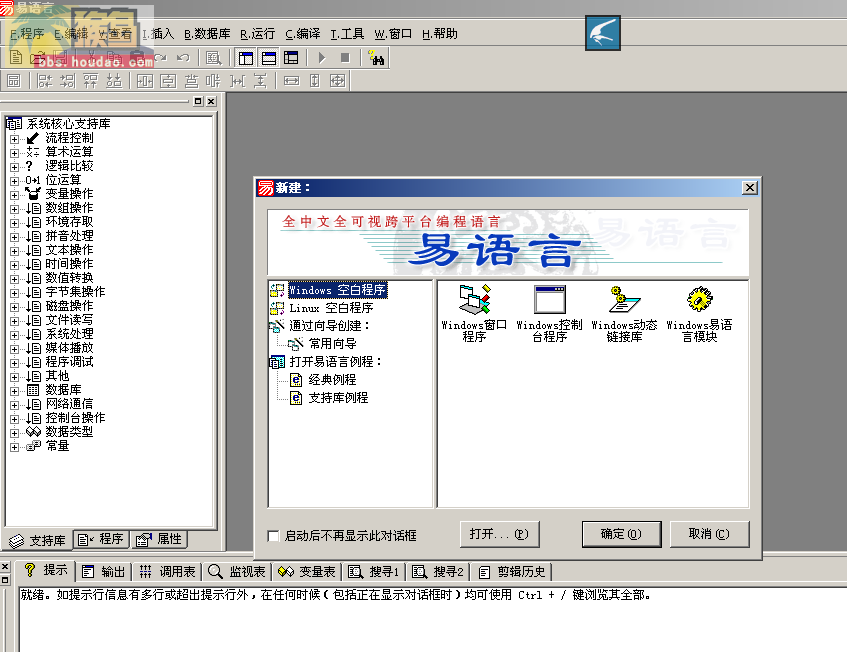Image resolution: width=847 pixels, height=652 pixels.
Task: Expand the 磁盘操作 tree node
Action: (x=15, y=307)
